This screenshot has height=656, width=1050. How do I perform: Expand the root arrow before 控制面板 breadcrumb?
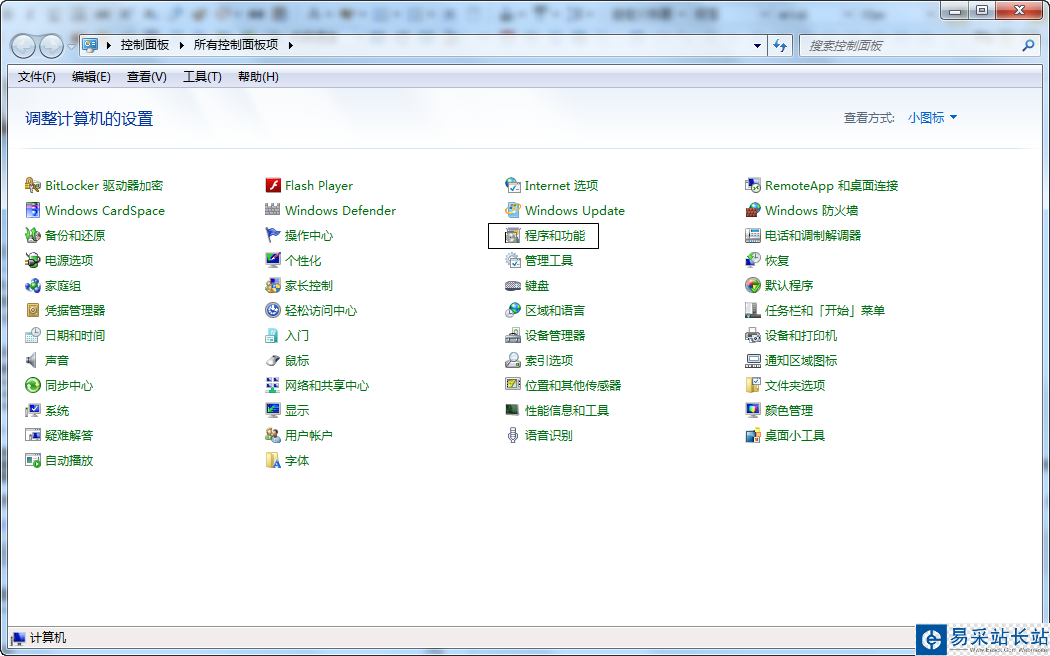click(109, 45)
